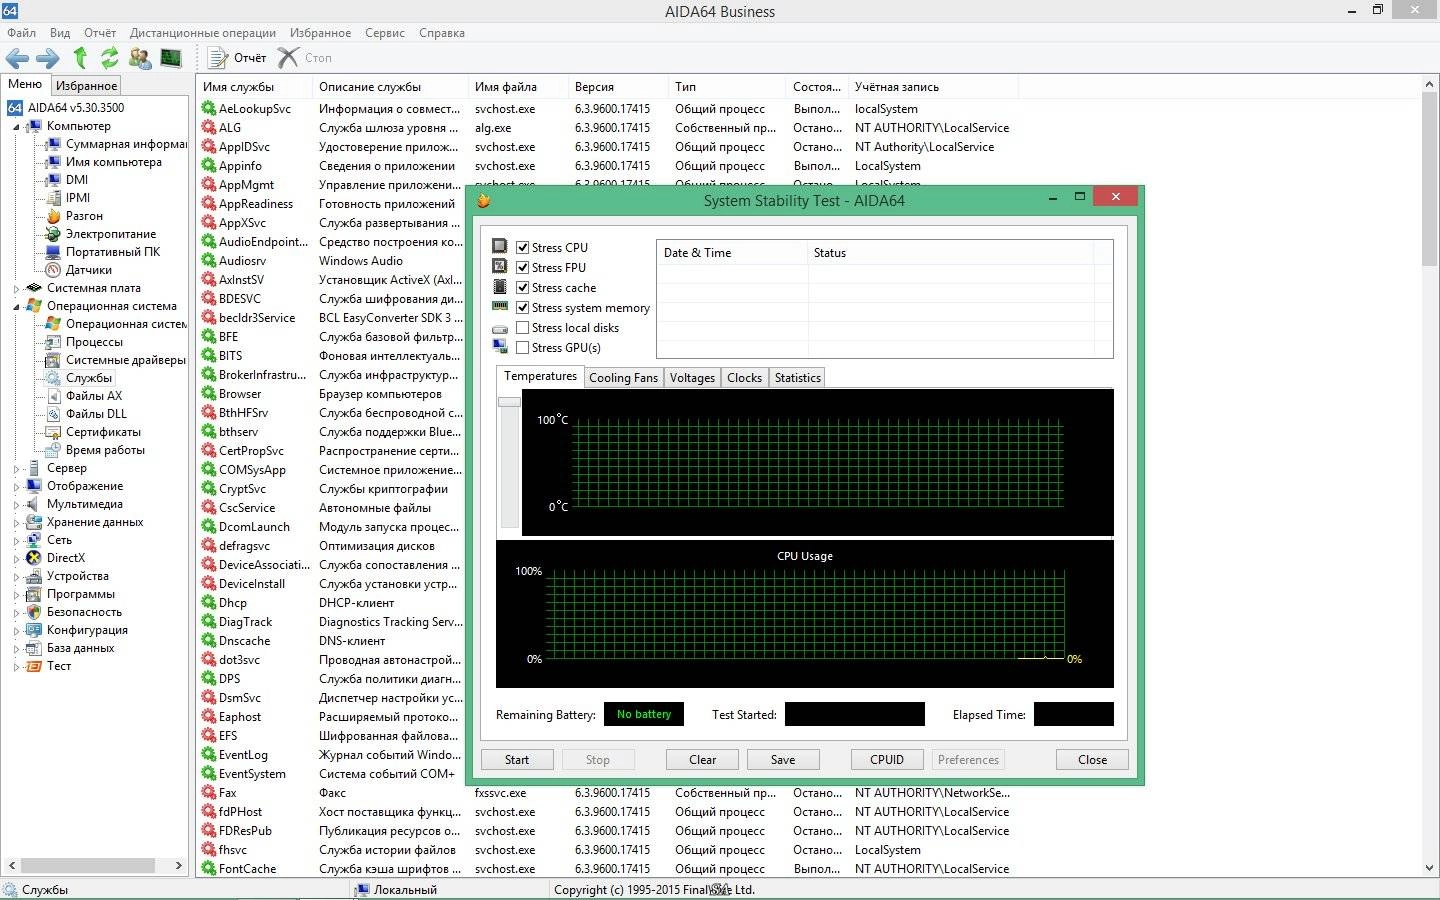Click the green up-level arrow icon

80,58
